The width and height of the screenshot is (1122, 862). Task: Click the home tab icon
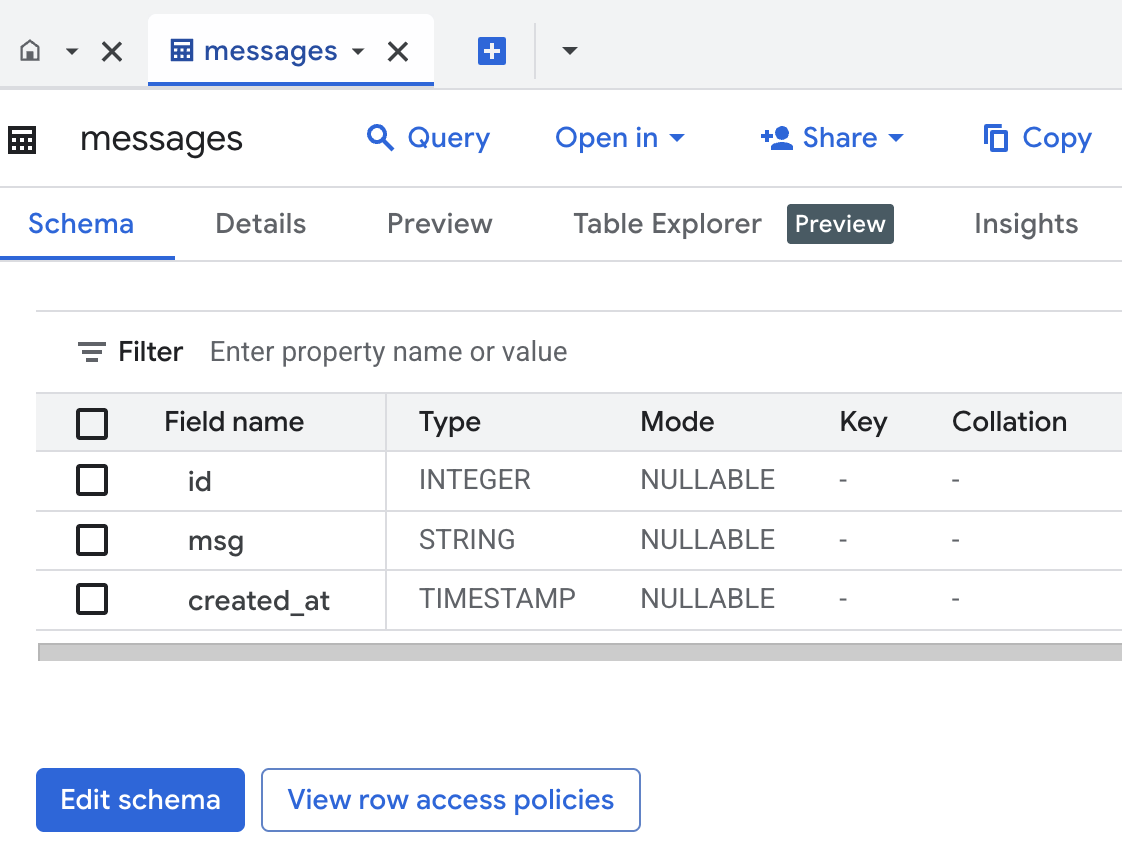(x=31, y=51)
